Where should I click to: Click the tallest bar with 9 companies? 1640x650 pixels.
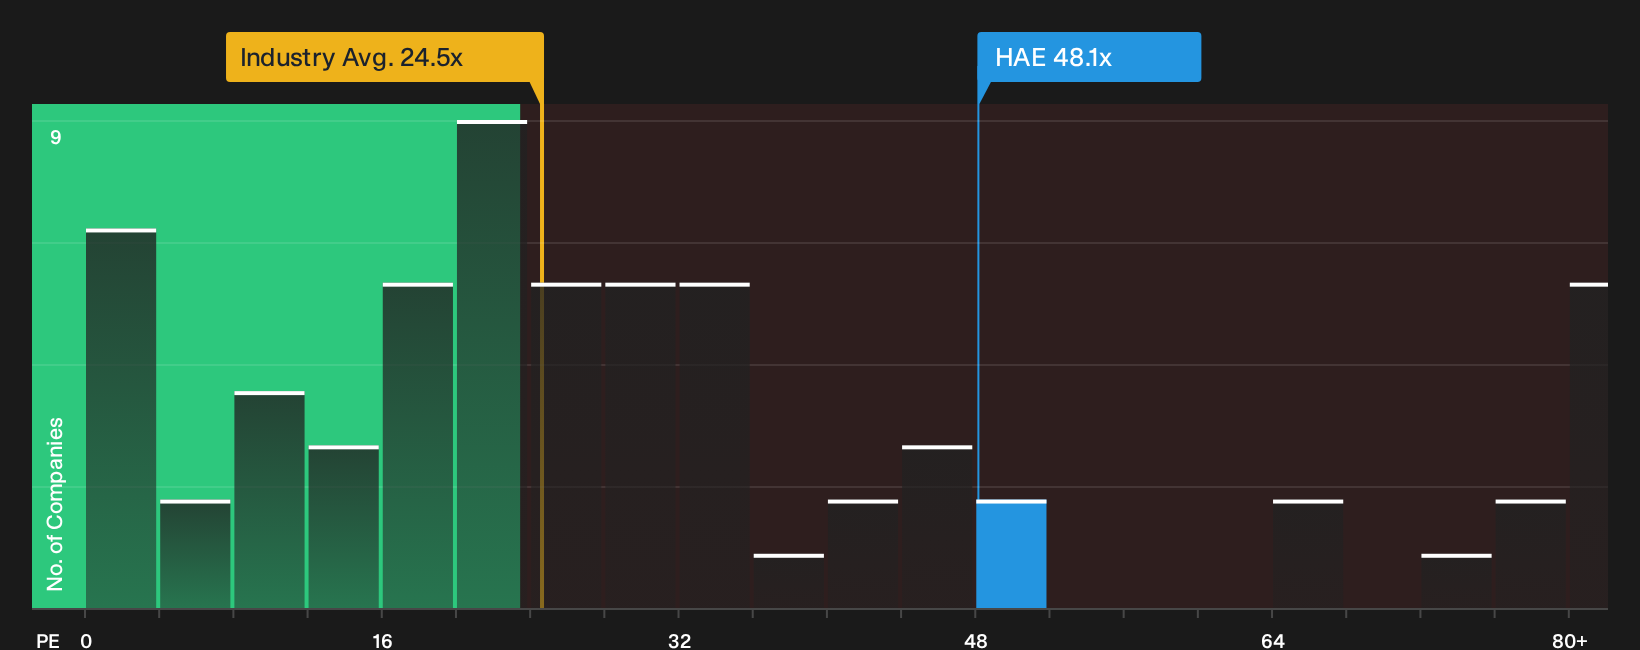(491, 364)
